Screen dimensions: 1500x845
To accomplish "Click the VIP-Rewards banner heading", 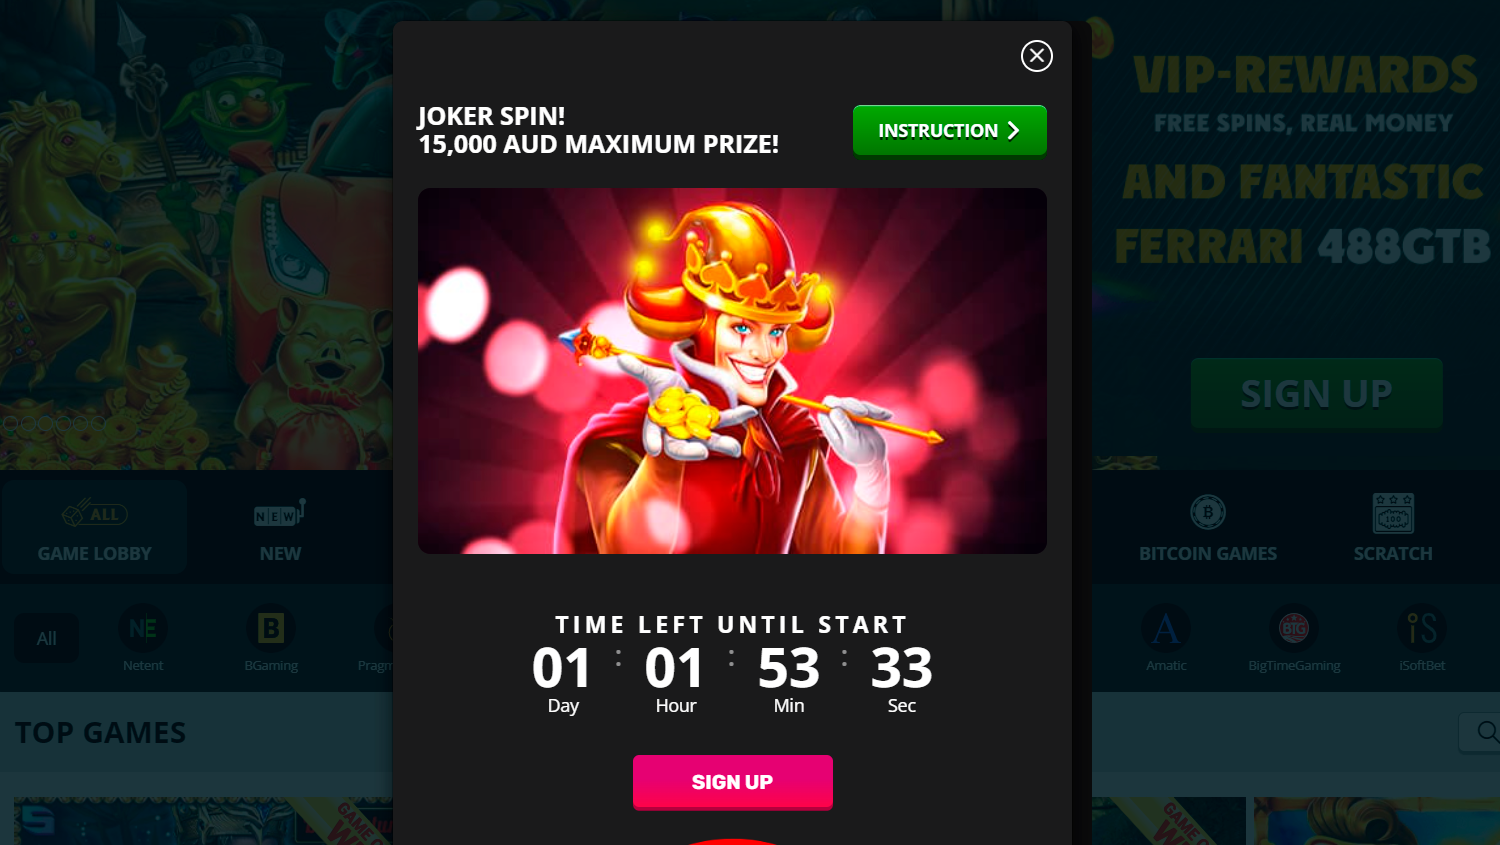I will (1305, 76).
